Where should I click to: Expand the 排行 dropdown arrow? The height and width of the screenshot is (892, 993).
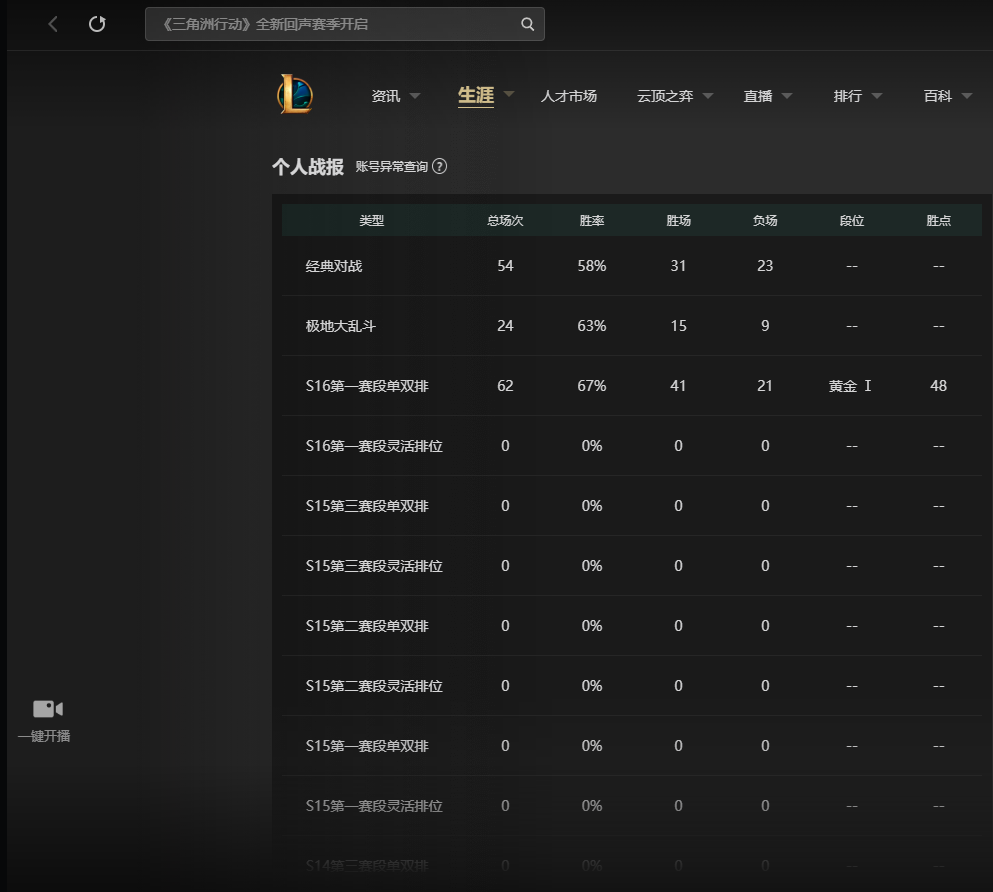(877, 96)
